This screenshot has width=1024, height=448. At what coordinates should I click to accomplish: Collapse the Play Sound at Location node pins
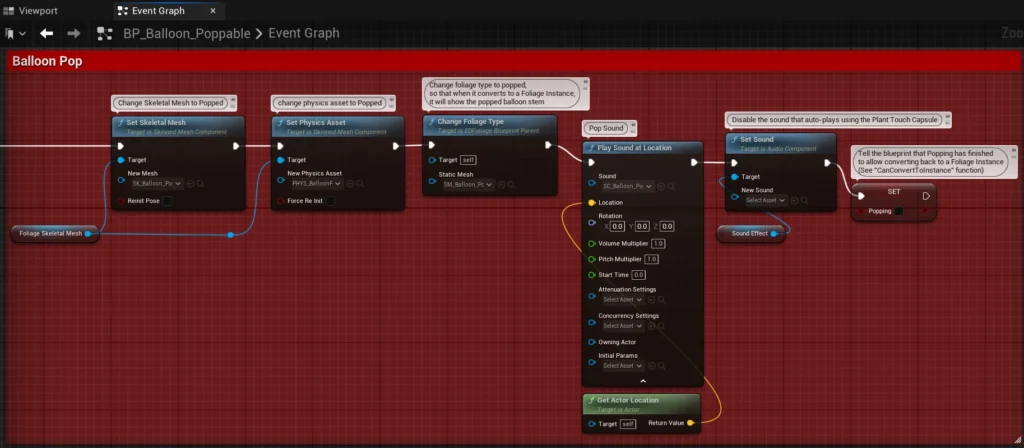point(642,381)
